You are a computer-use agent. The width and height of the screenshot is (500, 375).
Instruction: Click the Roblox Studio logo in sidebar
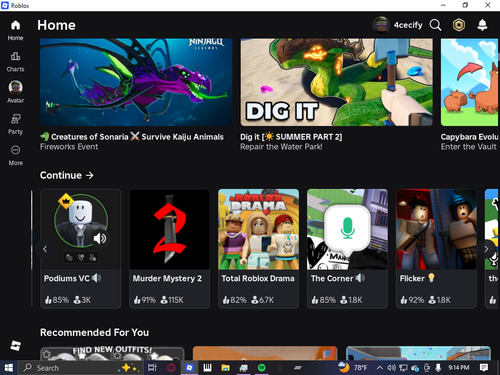click(x=15, y=345)
